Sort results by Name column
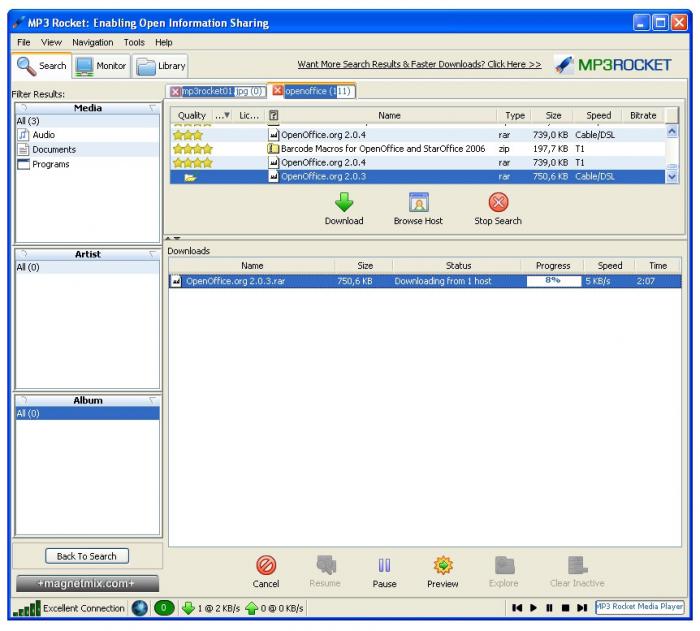700x631 pixels. 389,116
